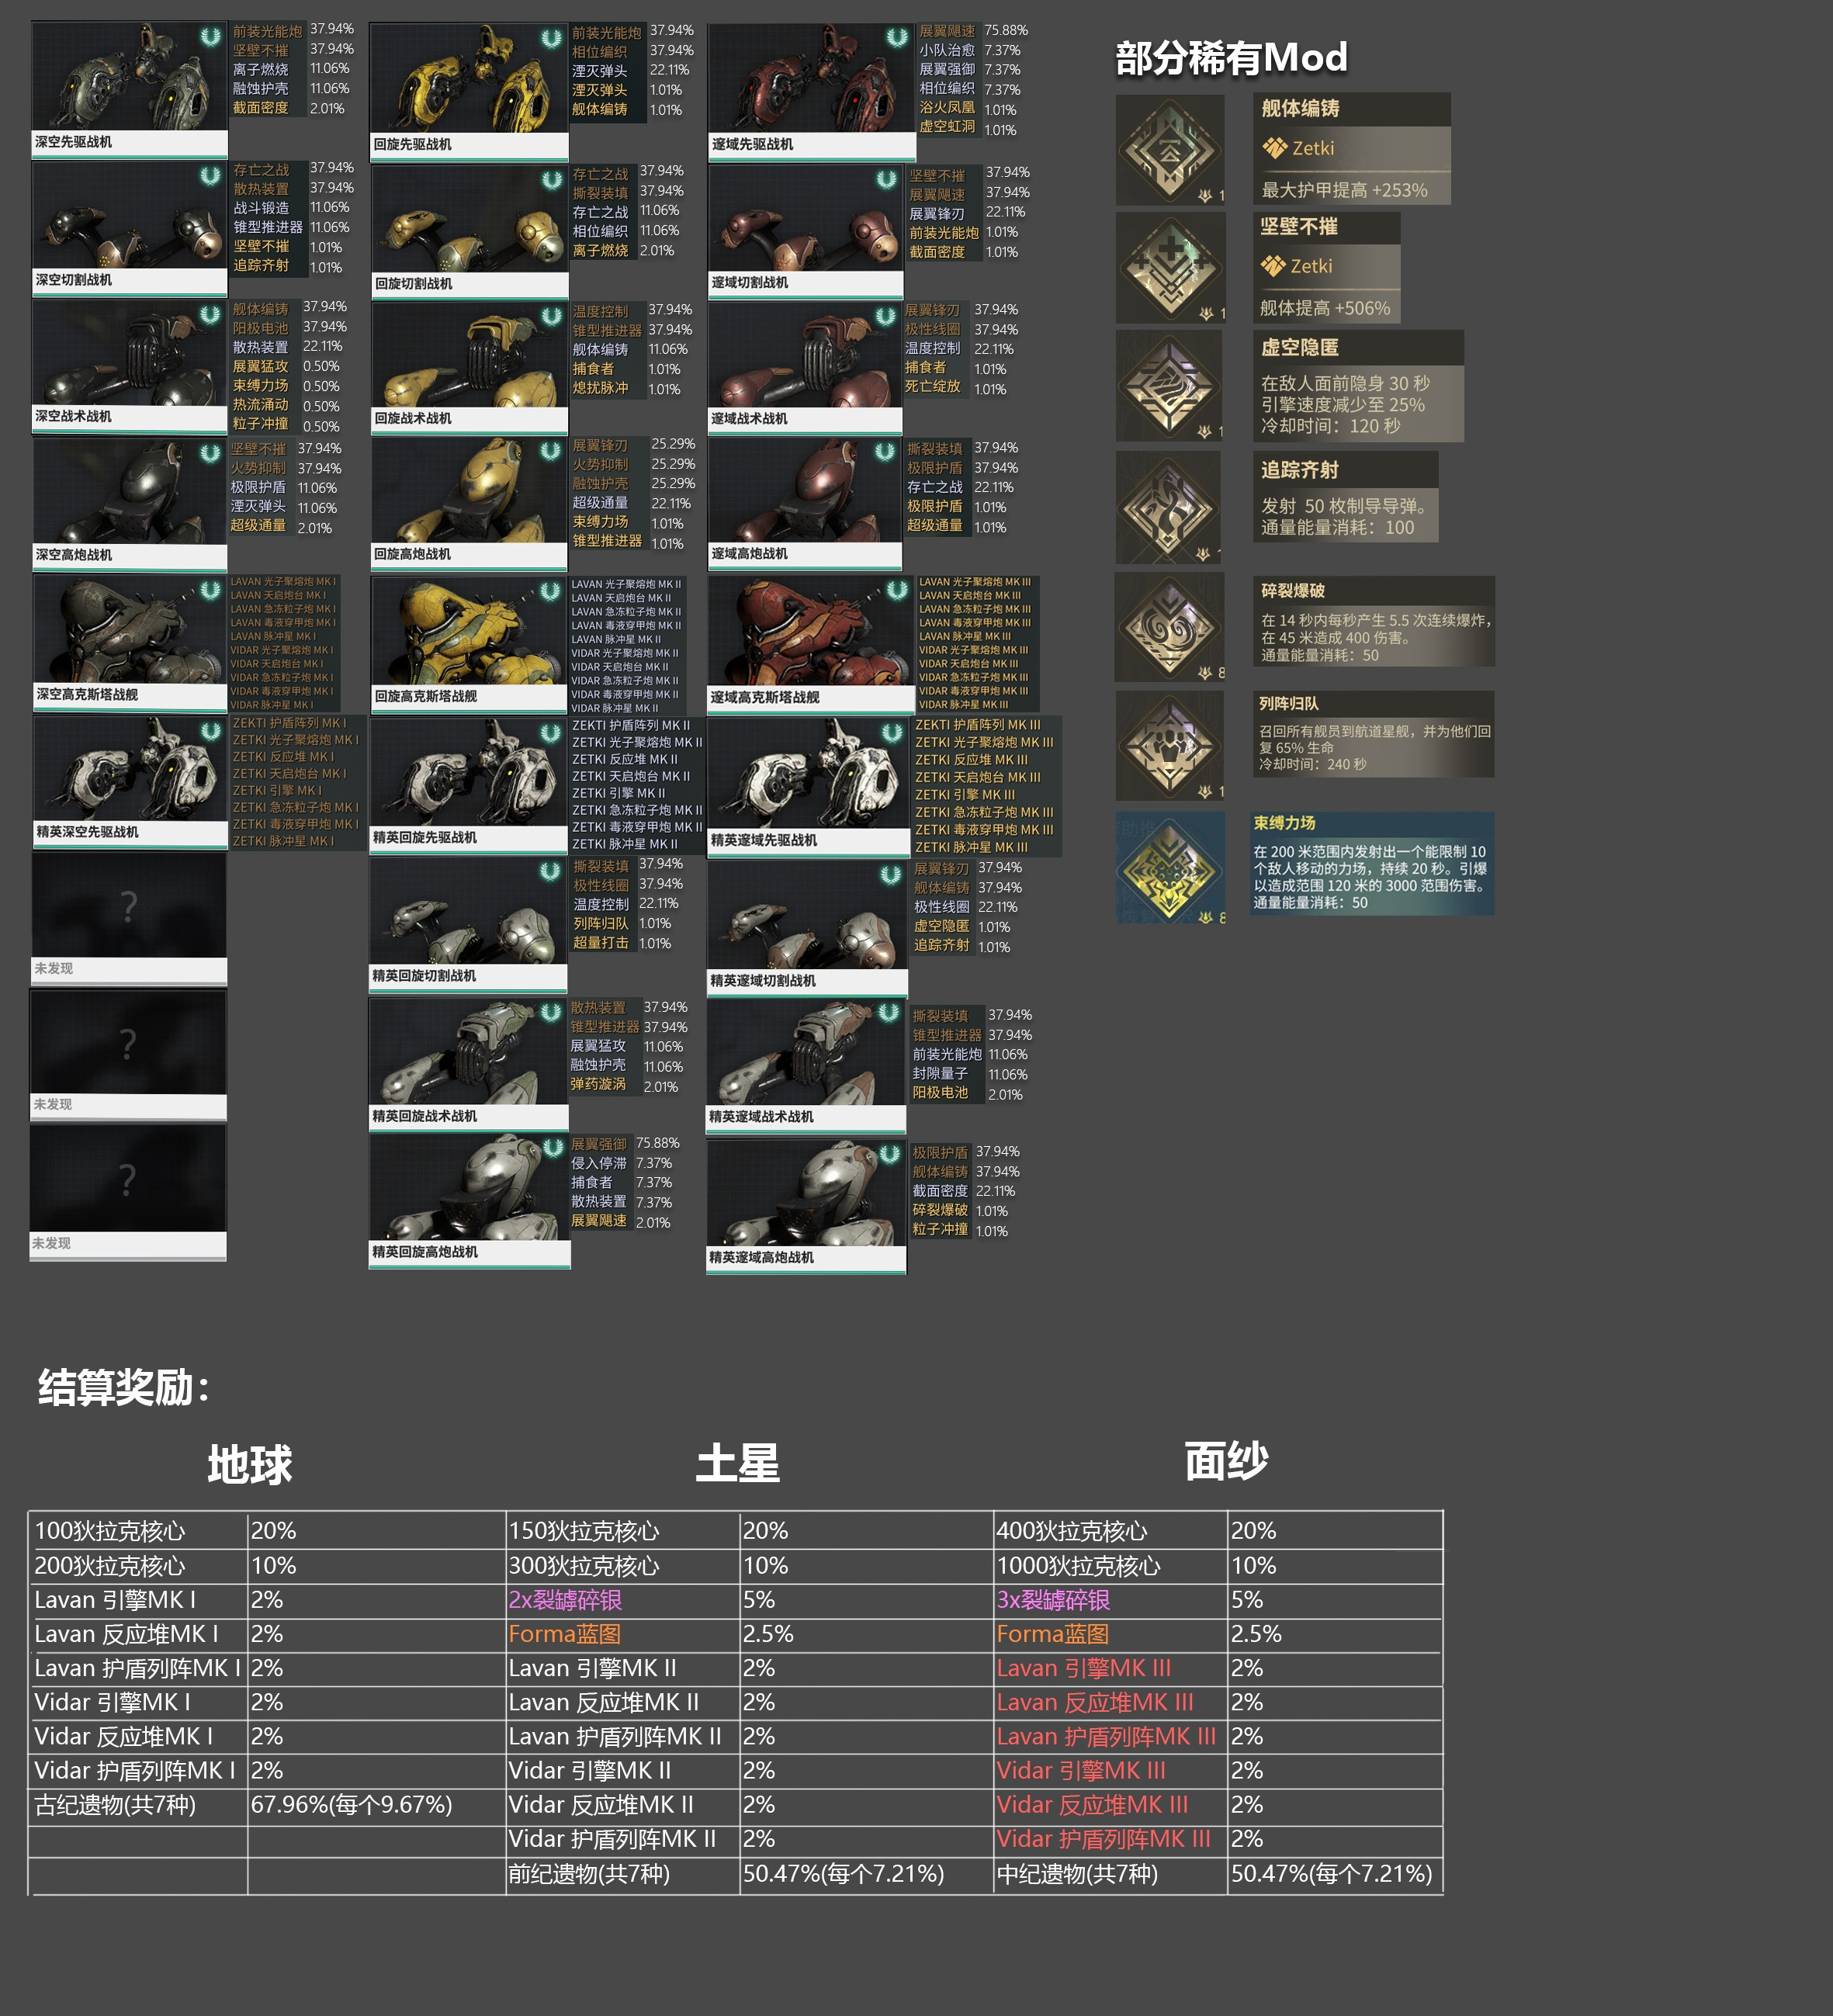Open the 精英邃域战术战机 thumbnail

click(806, 1066)
